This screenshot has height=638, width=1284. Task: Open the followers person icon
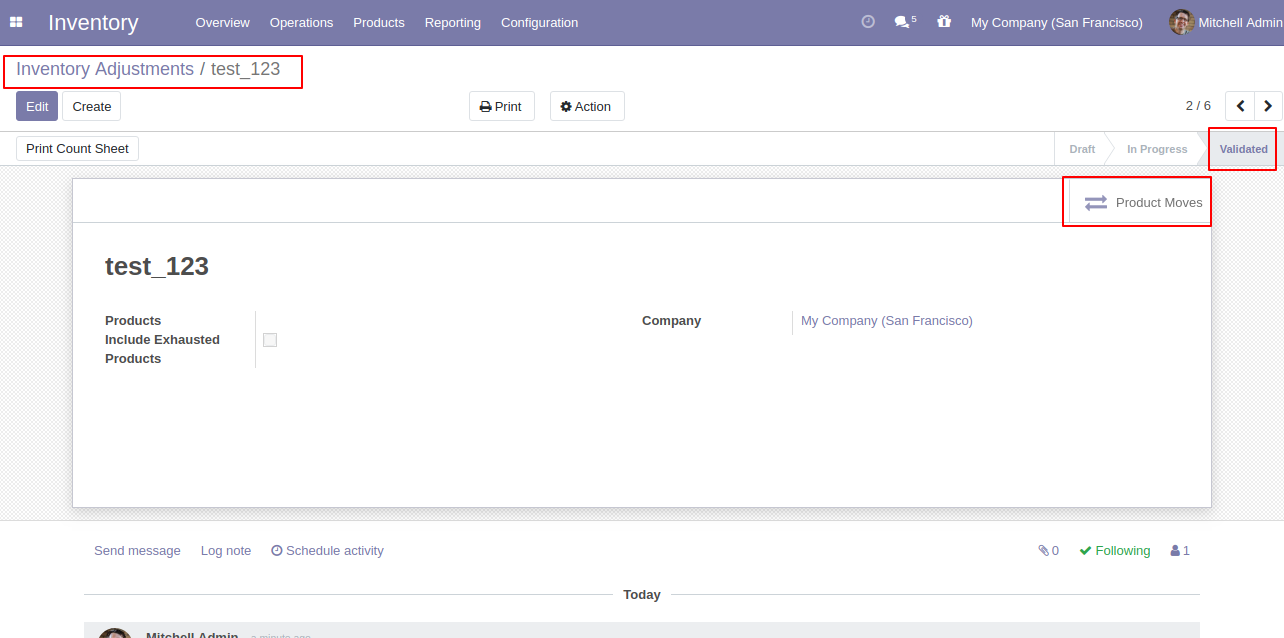click(1180, 551)
